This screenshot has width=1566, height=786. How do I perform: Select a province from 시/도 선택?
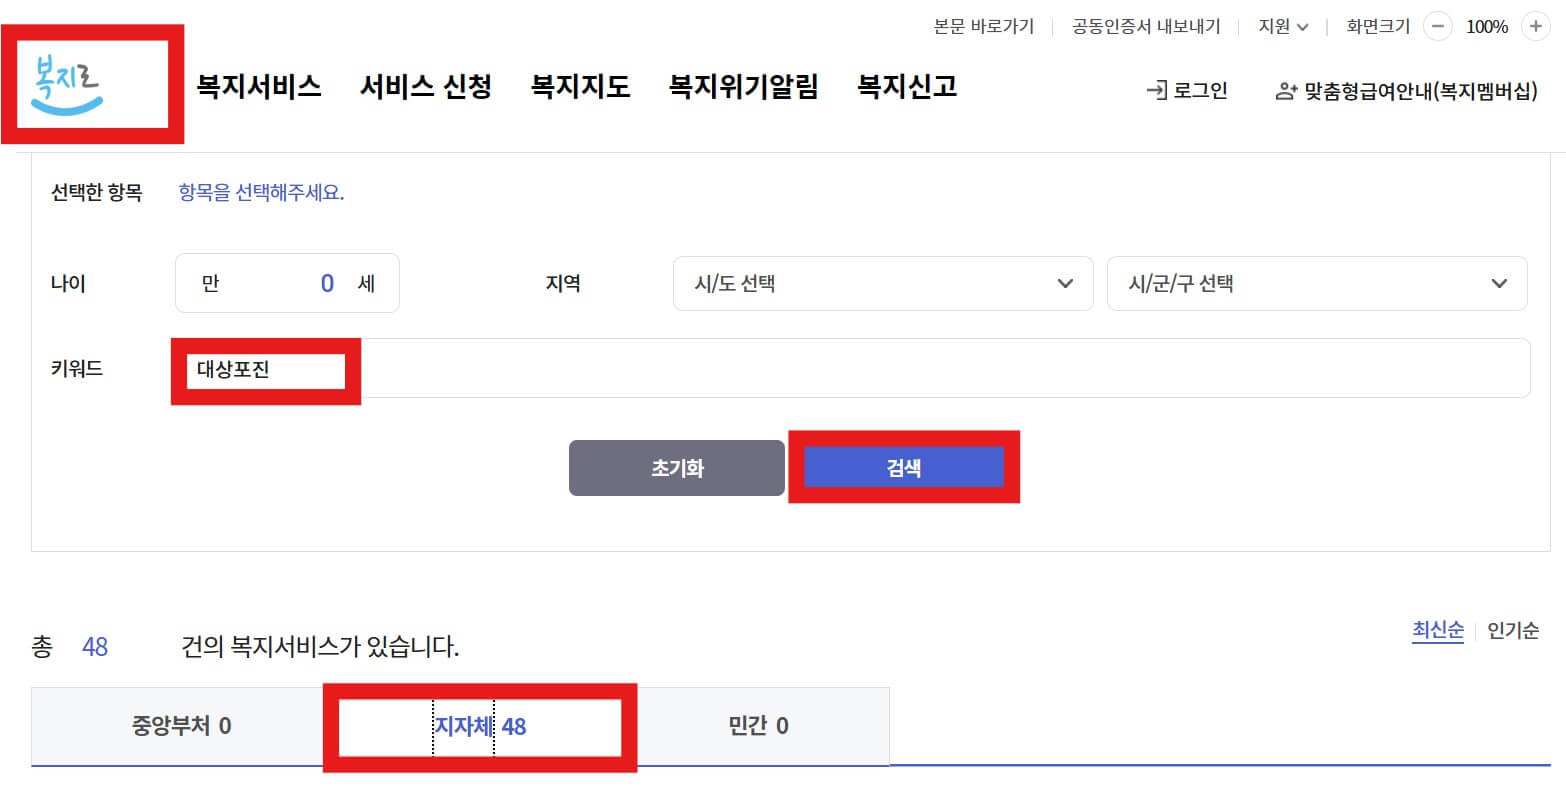click(x=880, y=284)
